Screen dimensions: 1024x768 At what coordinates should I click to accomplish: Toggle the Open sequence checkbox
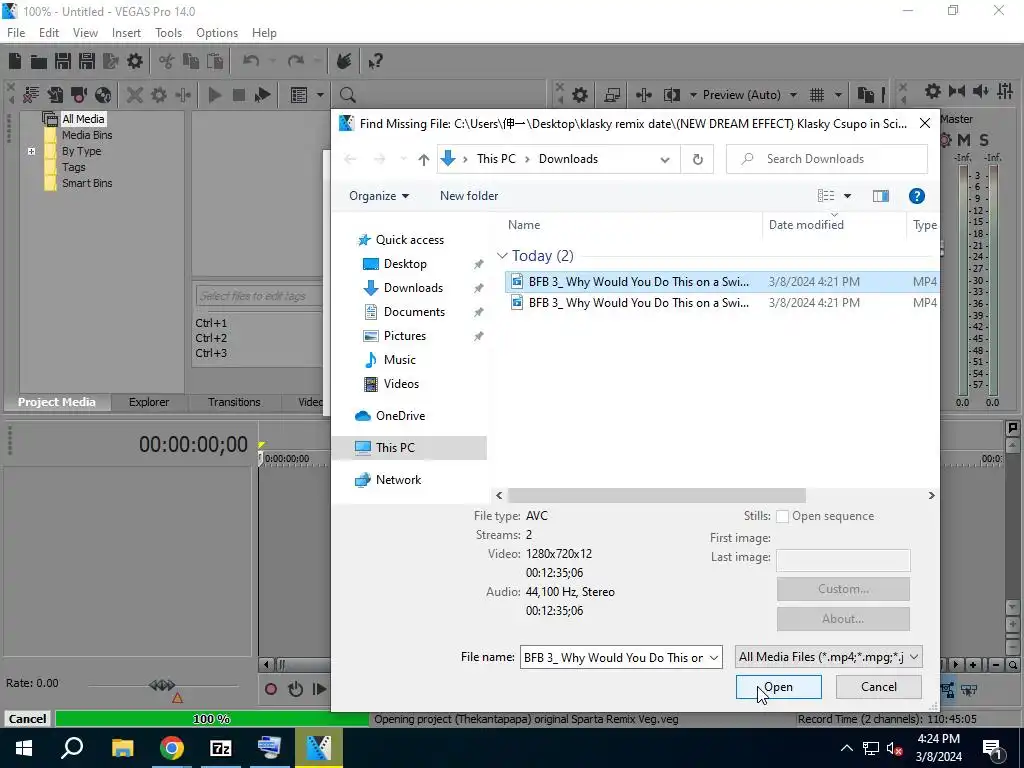coord(782,517)
